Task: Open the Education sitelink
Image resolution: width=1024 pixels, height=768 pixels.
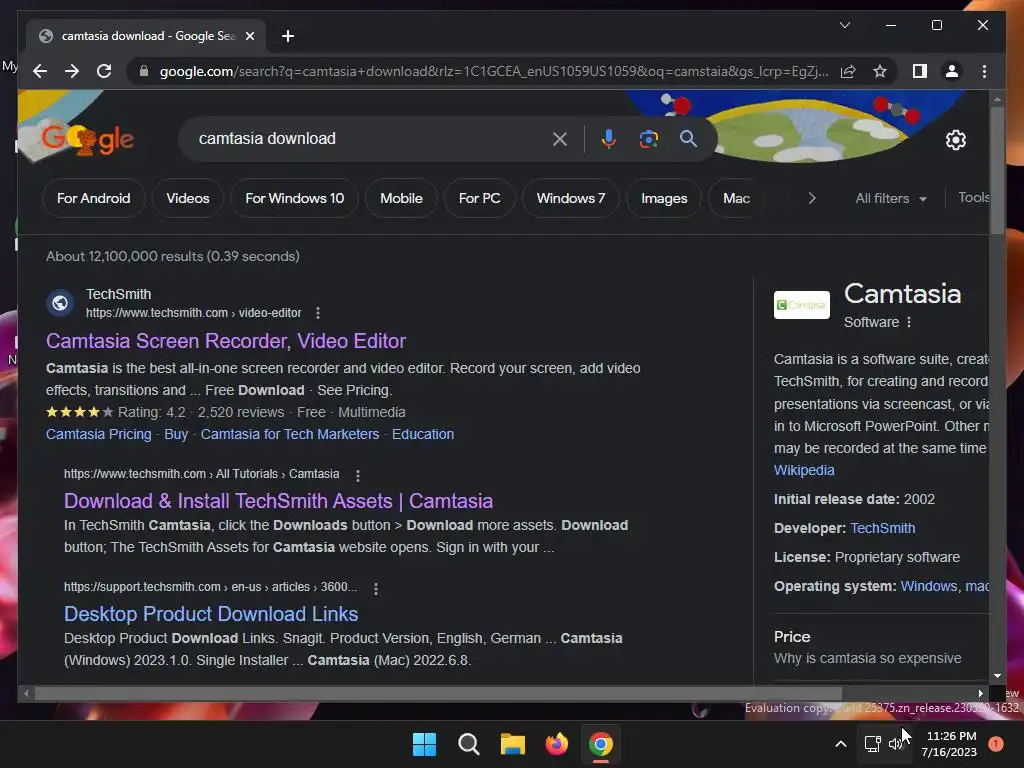Action: (423, 434)
